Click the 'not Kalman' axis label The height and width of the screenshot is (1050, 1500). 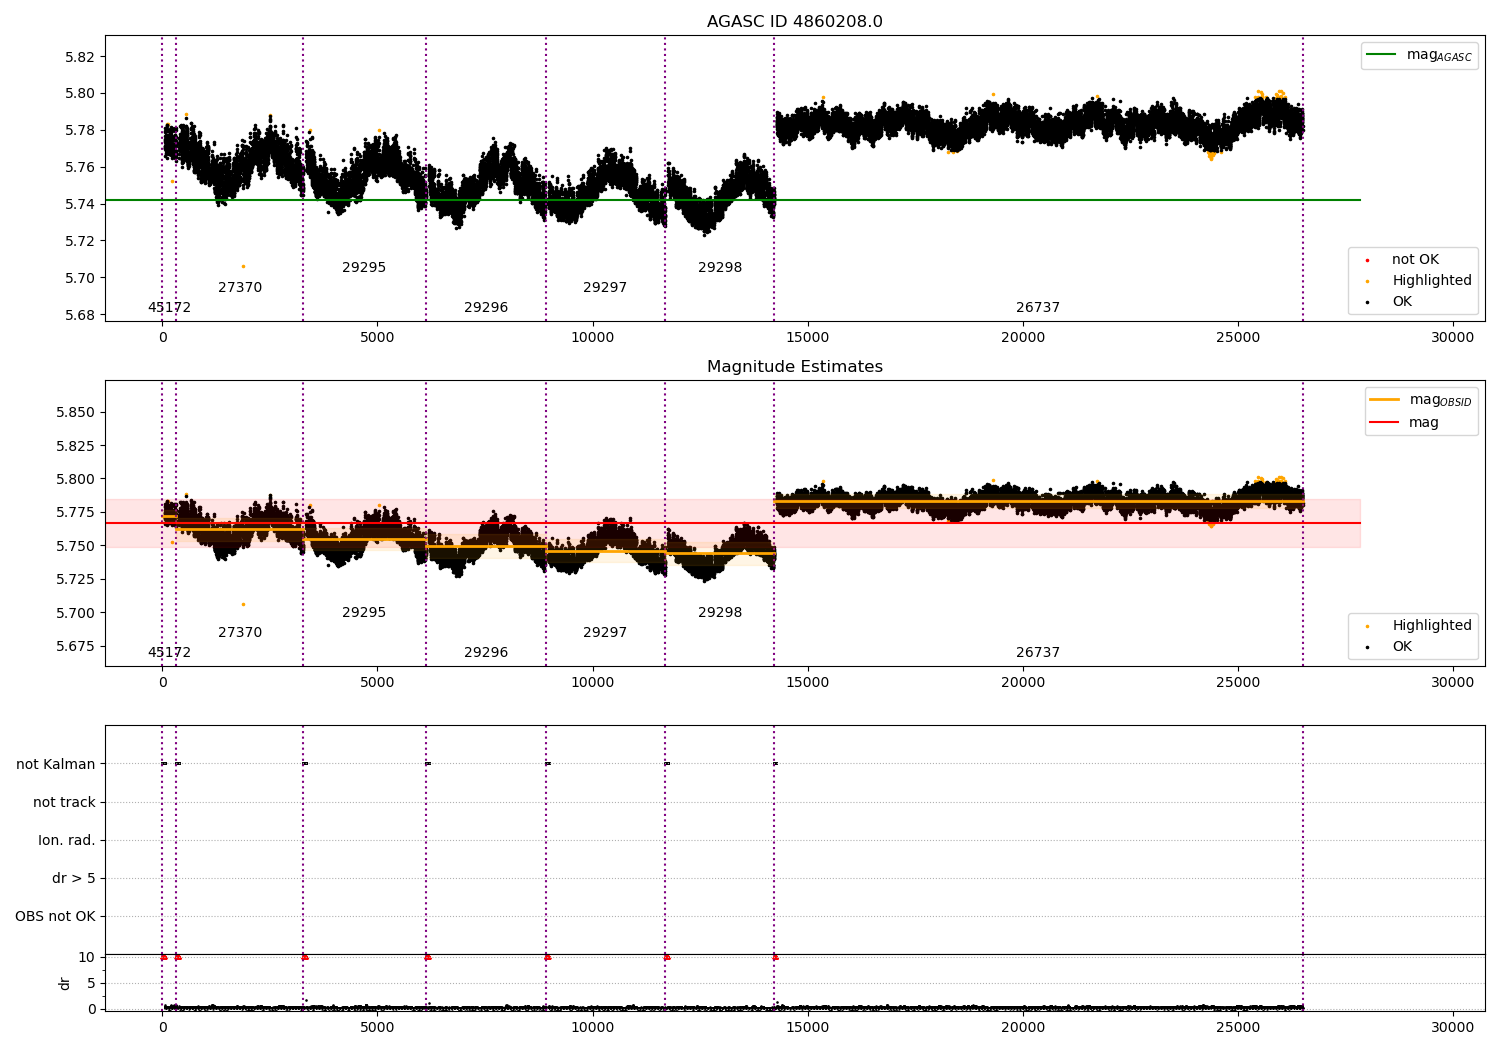click(x=56, y=765)
